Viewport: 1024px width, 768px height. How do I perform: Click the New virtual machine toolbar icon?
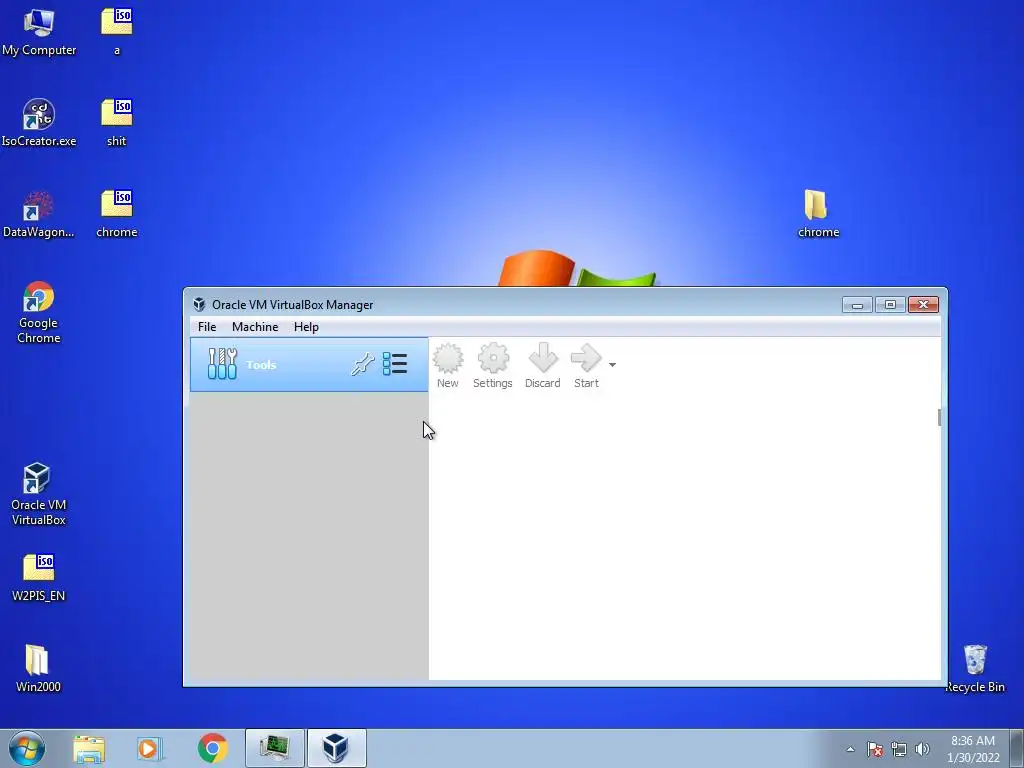(448, 366)
